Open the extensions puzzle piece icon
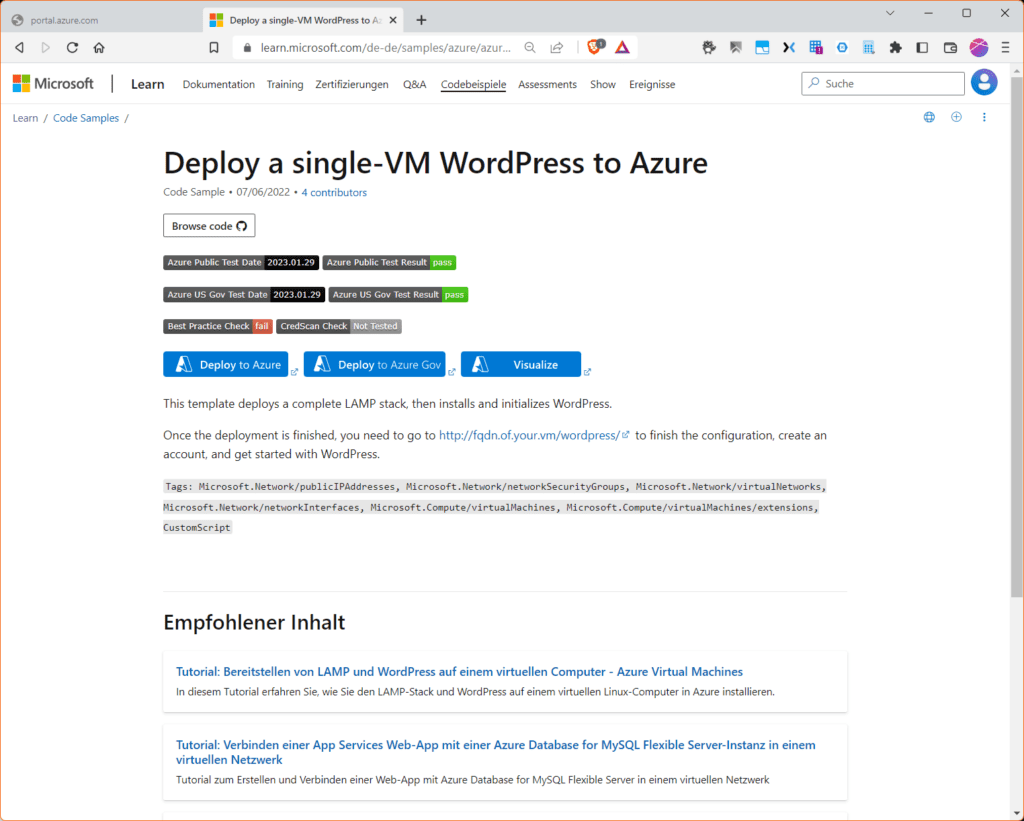 (895, 48)
